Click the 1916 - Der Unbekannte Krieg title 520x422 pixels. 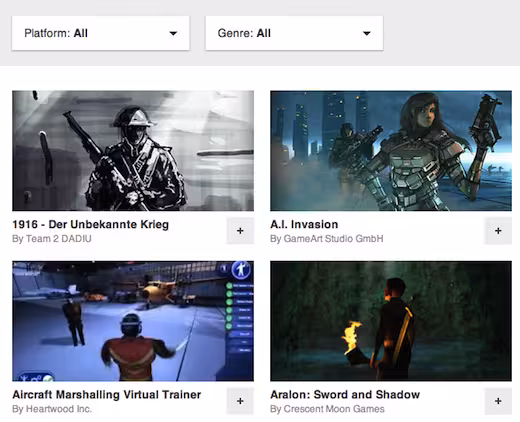coord(91,224)
